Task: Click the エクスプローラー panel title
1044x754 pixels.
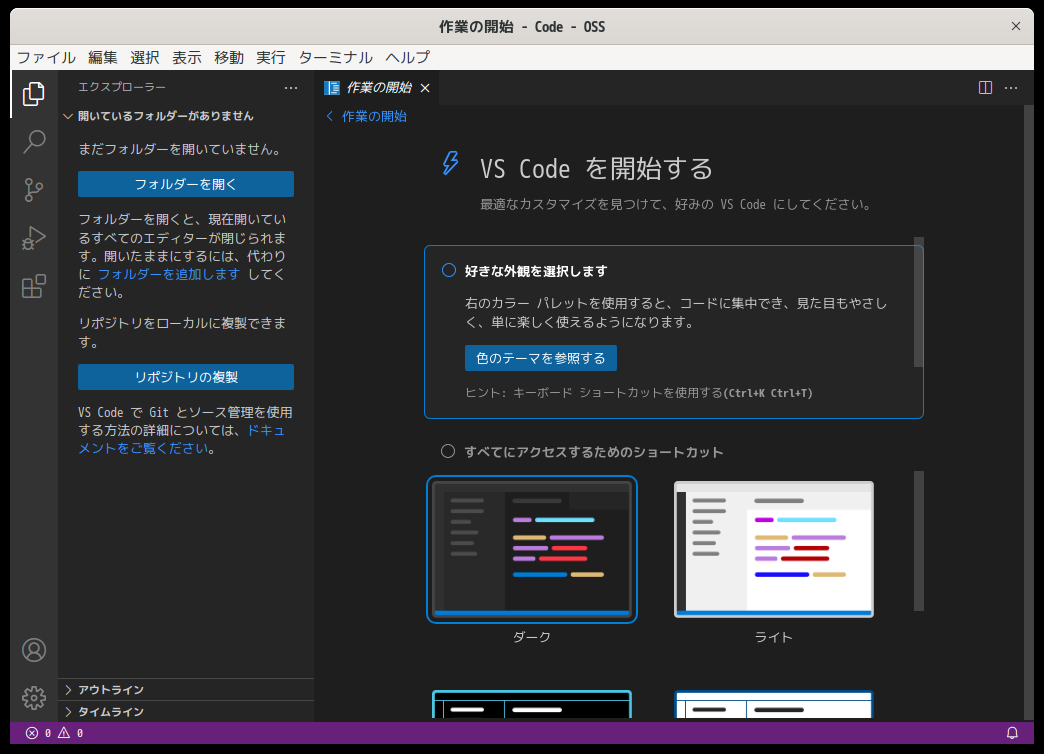Action: pos(122,87)
